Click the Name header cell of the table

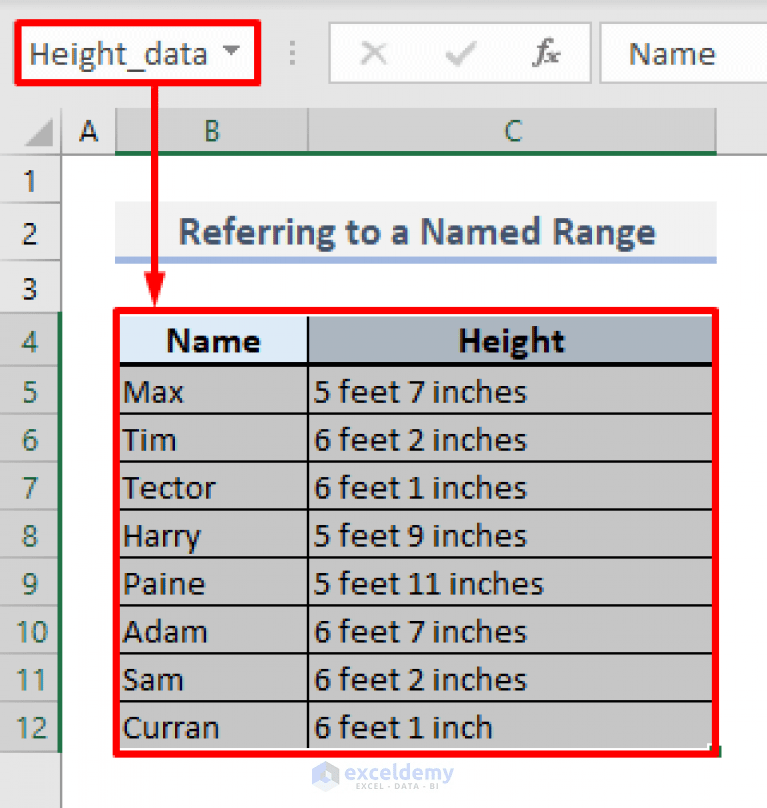(211, 341)
